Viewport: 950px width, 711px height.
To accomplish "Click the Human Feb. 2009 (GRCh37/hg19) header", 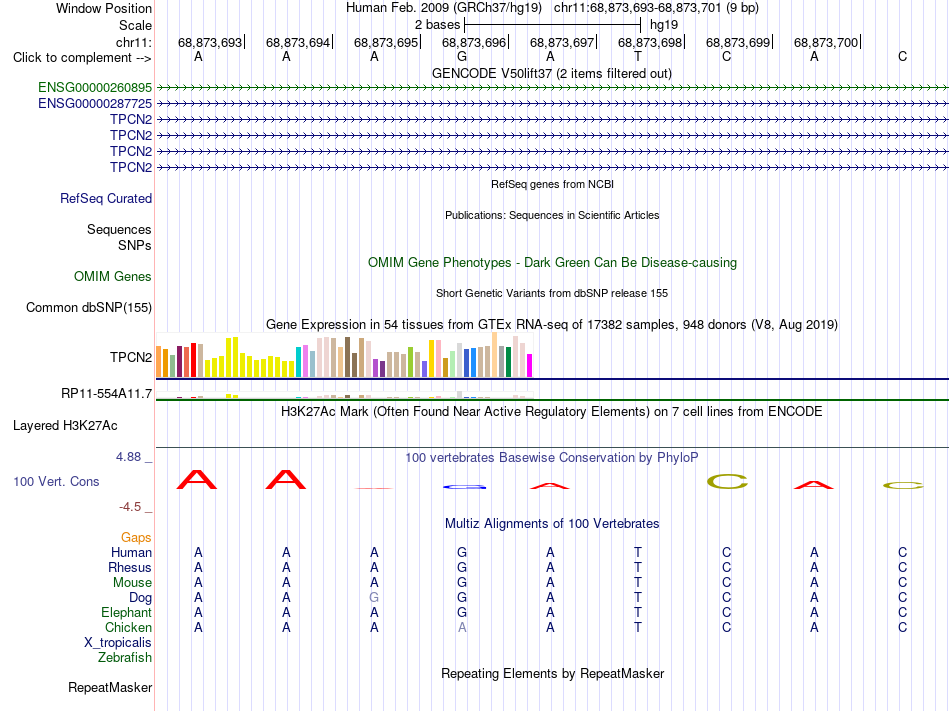I will pos(443,8).
